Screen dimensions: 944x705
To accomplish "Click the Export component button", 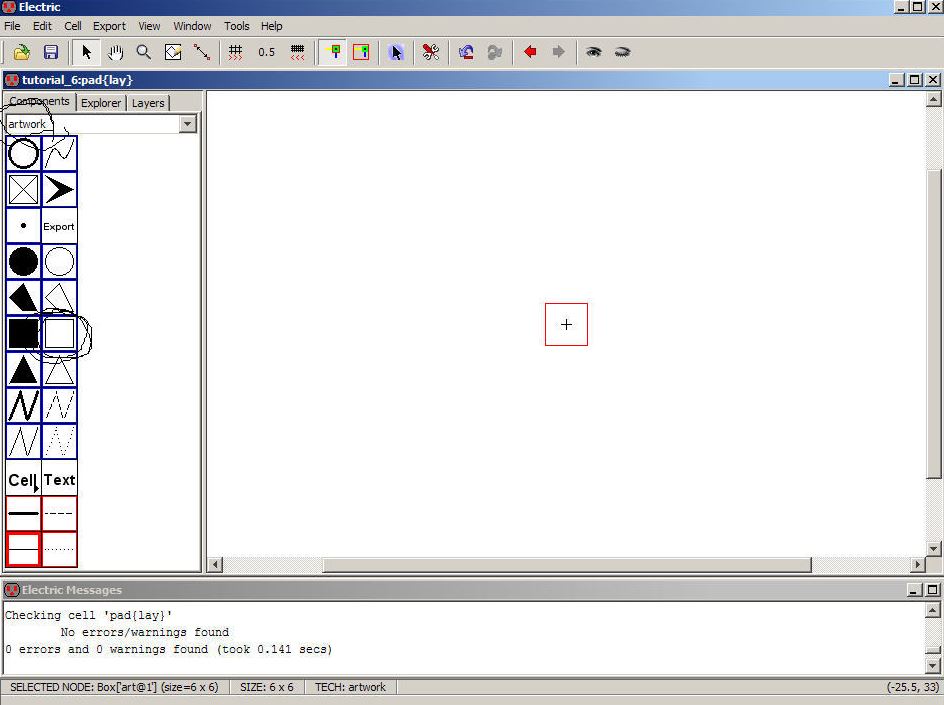I will tap(59, 226).
